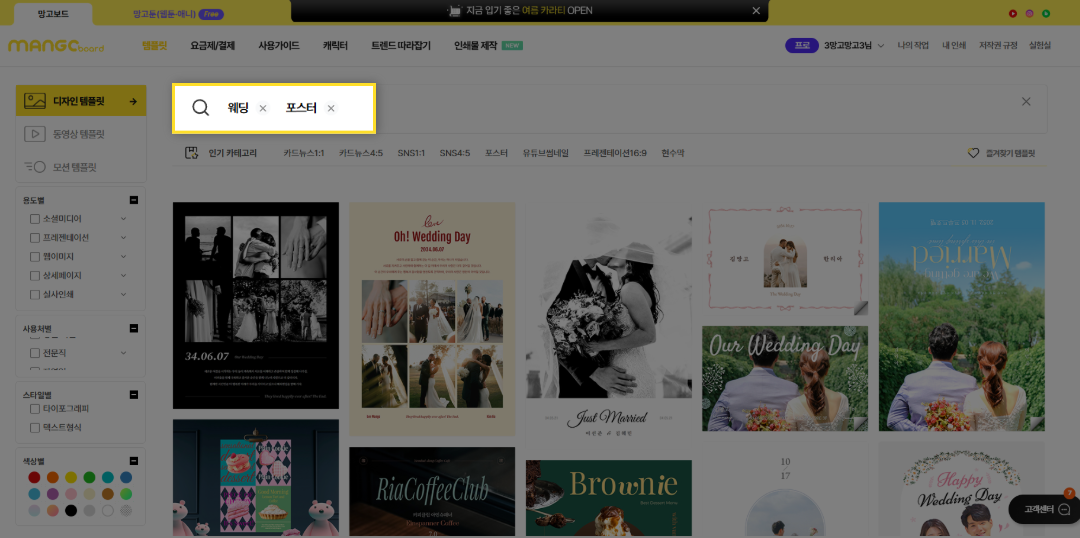Check the 상세페이지 filter
Screen dimensions: 1080x538
tap(34, 276)
